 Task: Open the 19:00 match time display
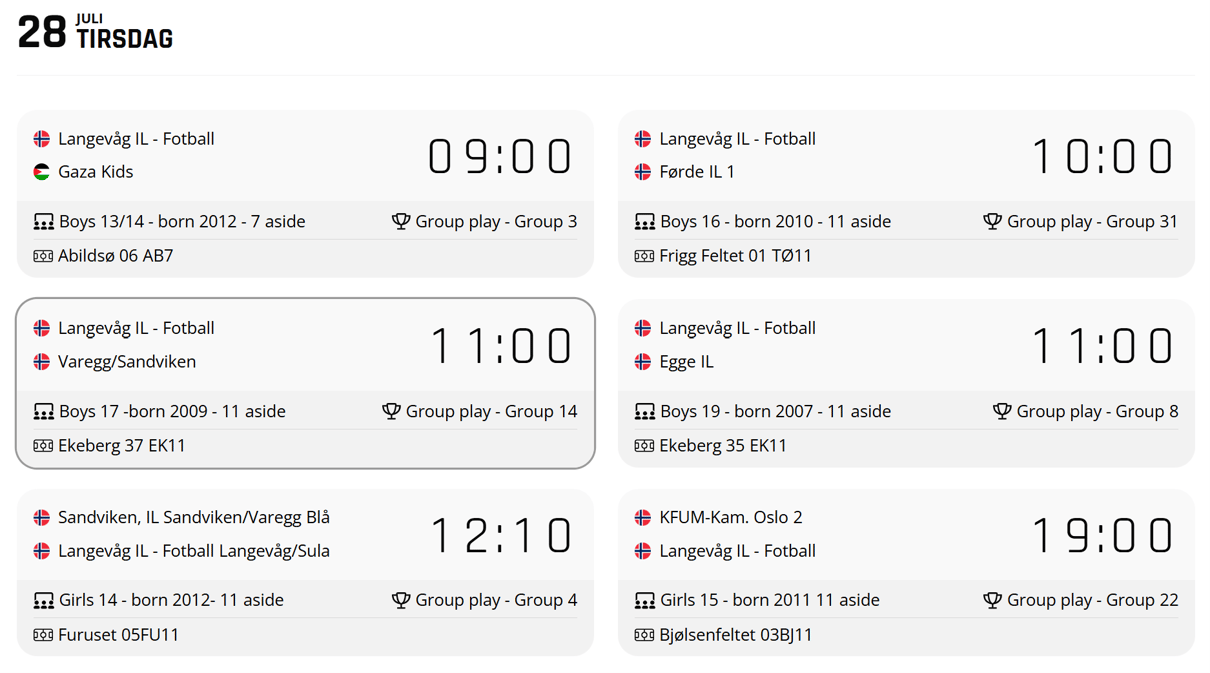coord(1103,536)
